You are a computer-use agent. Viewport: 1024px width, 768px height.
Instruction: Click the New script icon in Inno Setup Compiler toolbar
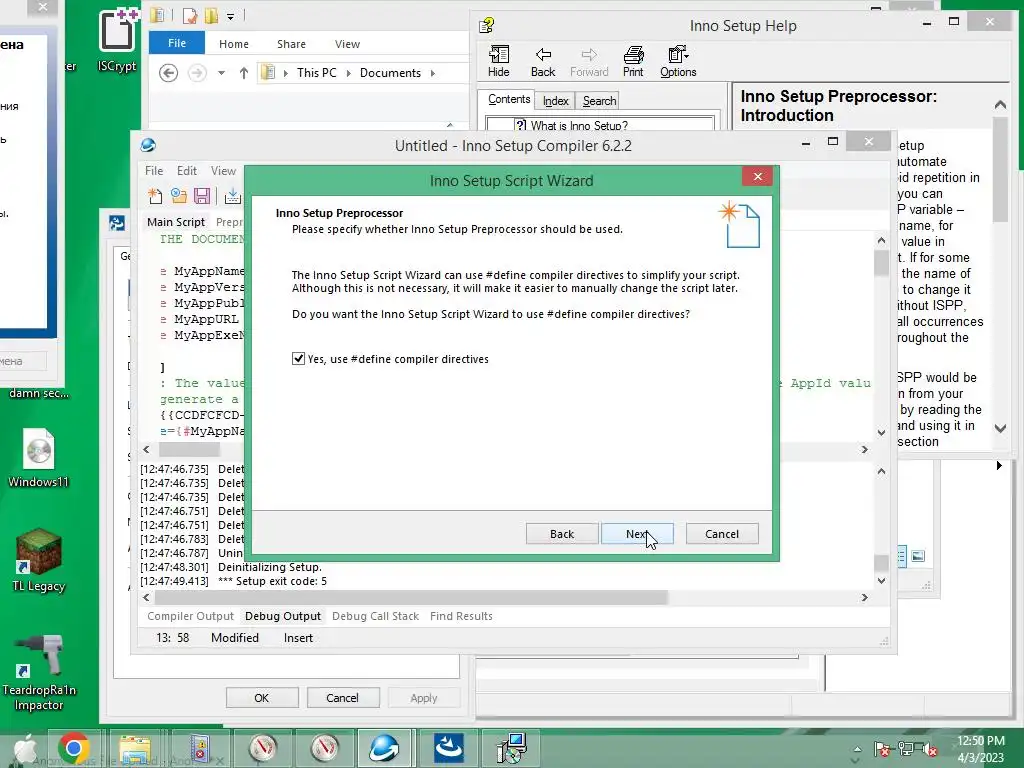155,195
